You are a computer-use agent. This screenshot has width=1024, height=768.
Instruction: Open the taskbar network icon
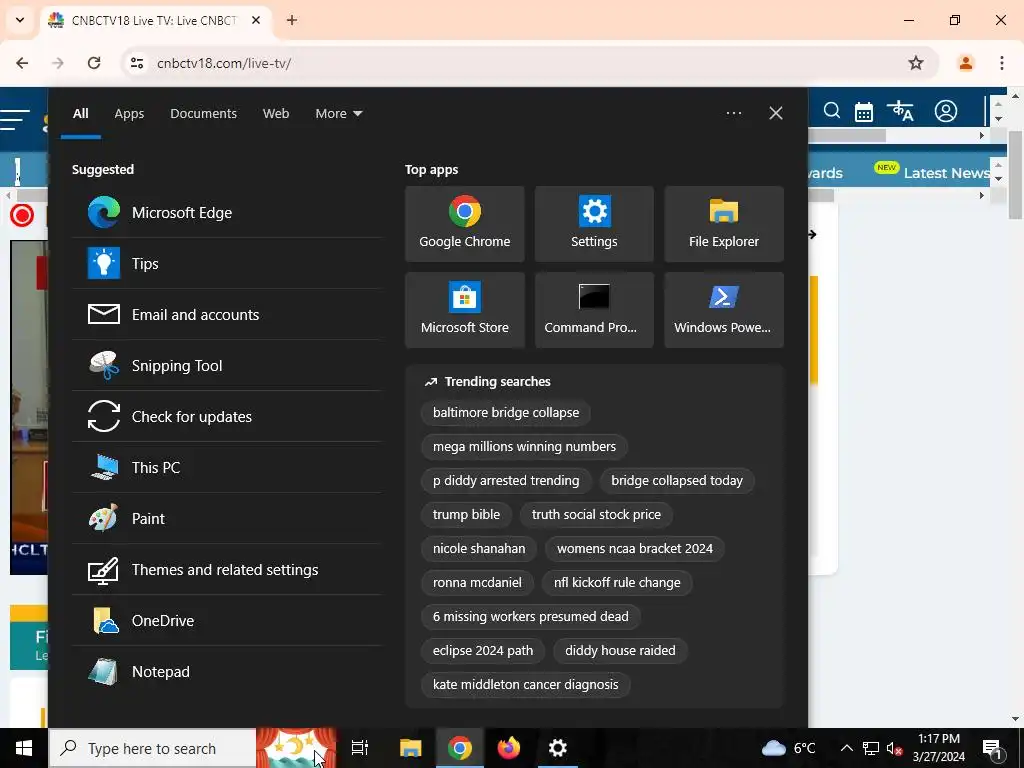[871, 748]
